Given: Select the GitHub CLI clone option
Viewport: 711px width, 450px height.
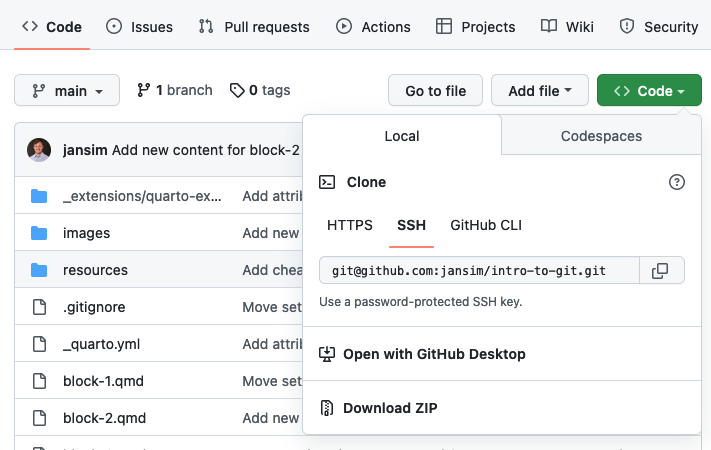Looking at the screenshot, I should click(x=486, y=225).
